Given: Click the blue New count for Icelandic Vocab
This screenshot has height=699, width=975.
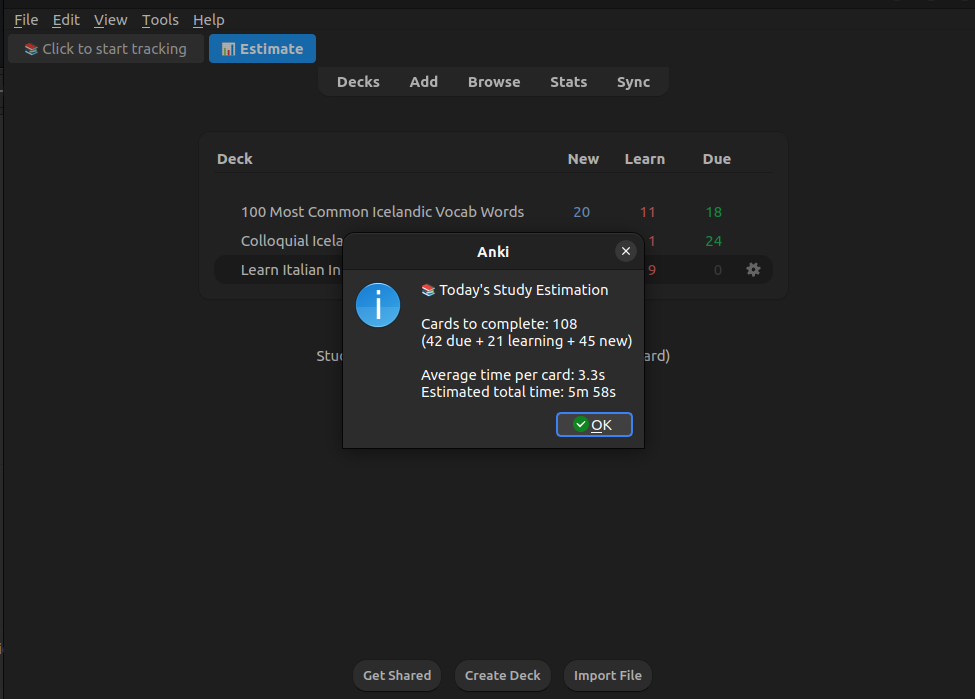Looking at the screenshot, I should pos(581,211).
